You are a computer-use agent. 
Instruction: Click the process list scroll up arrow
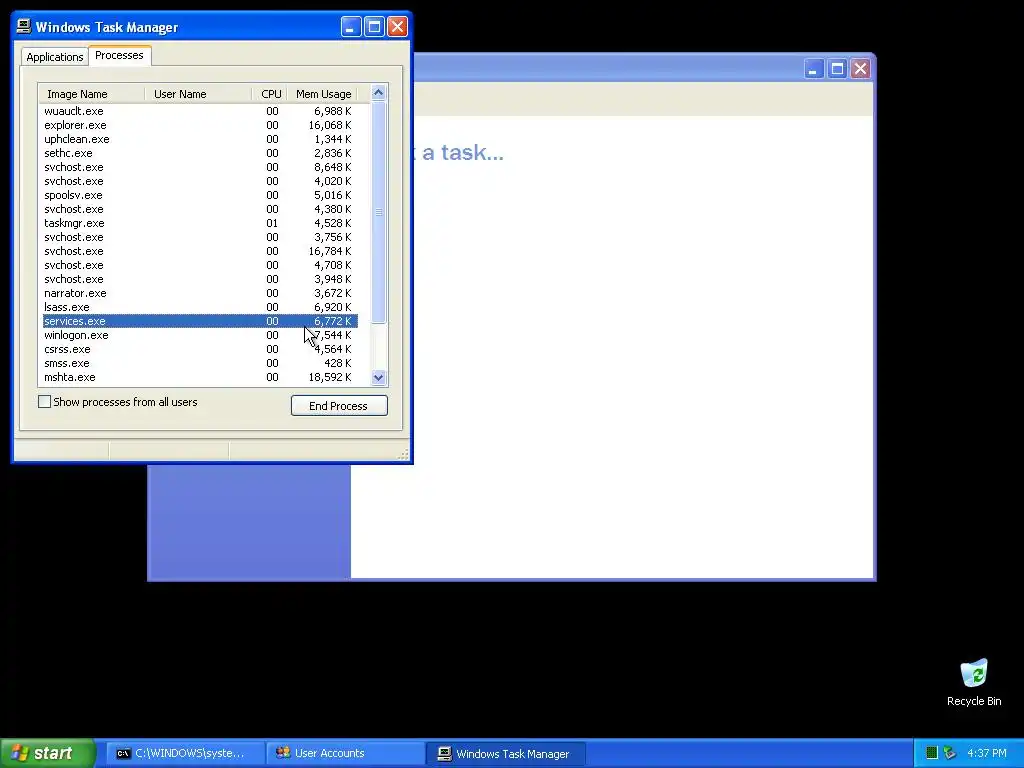[x=379, y=93]
